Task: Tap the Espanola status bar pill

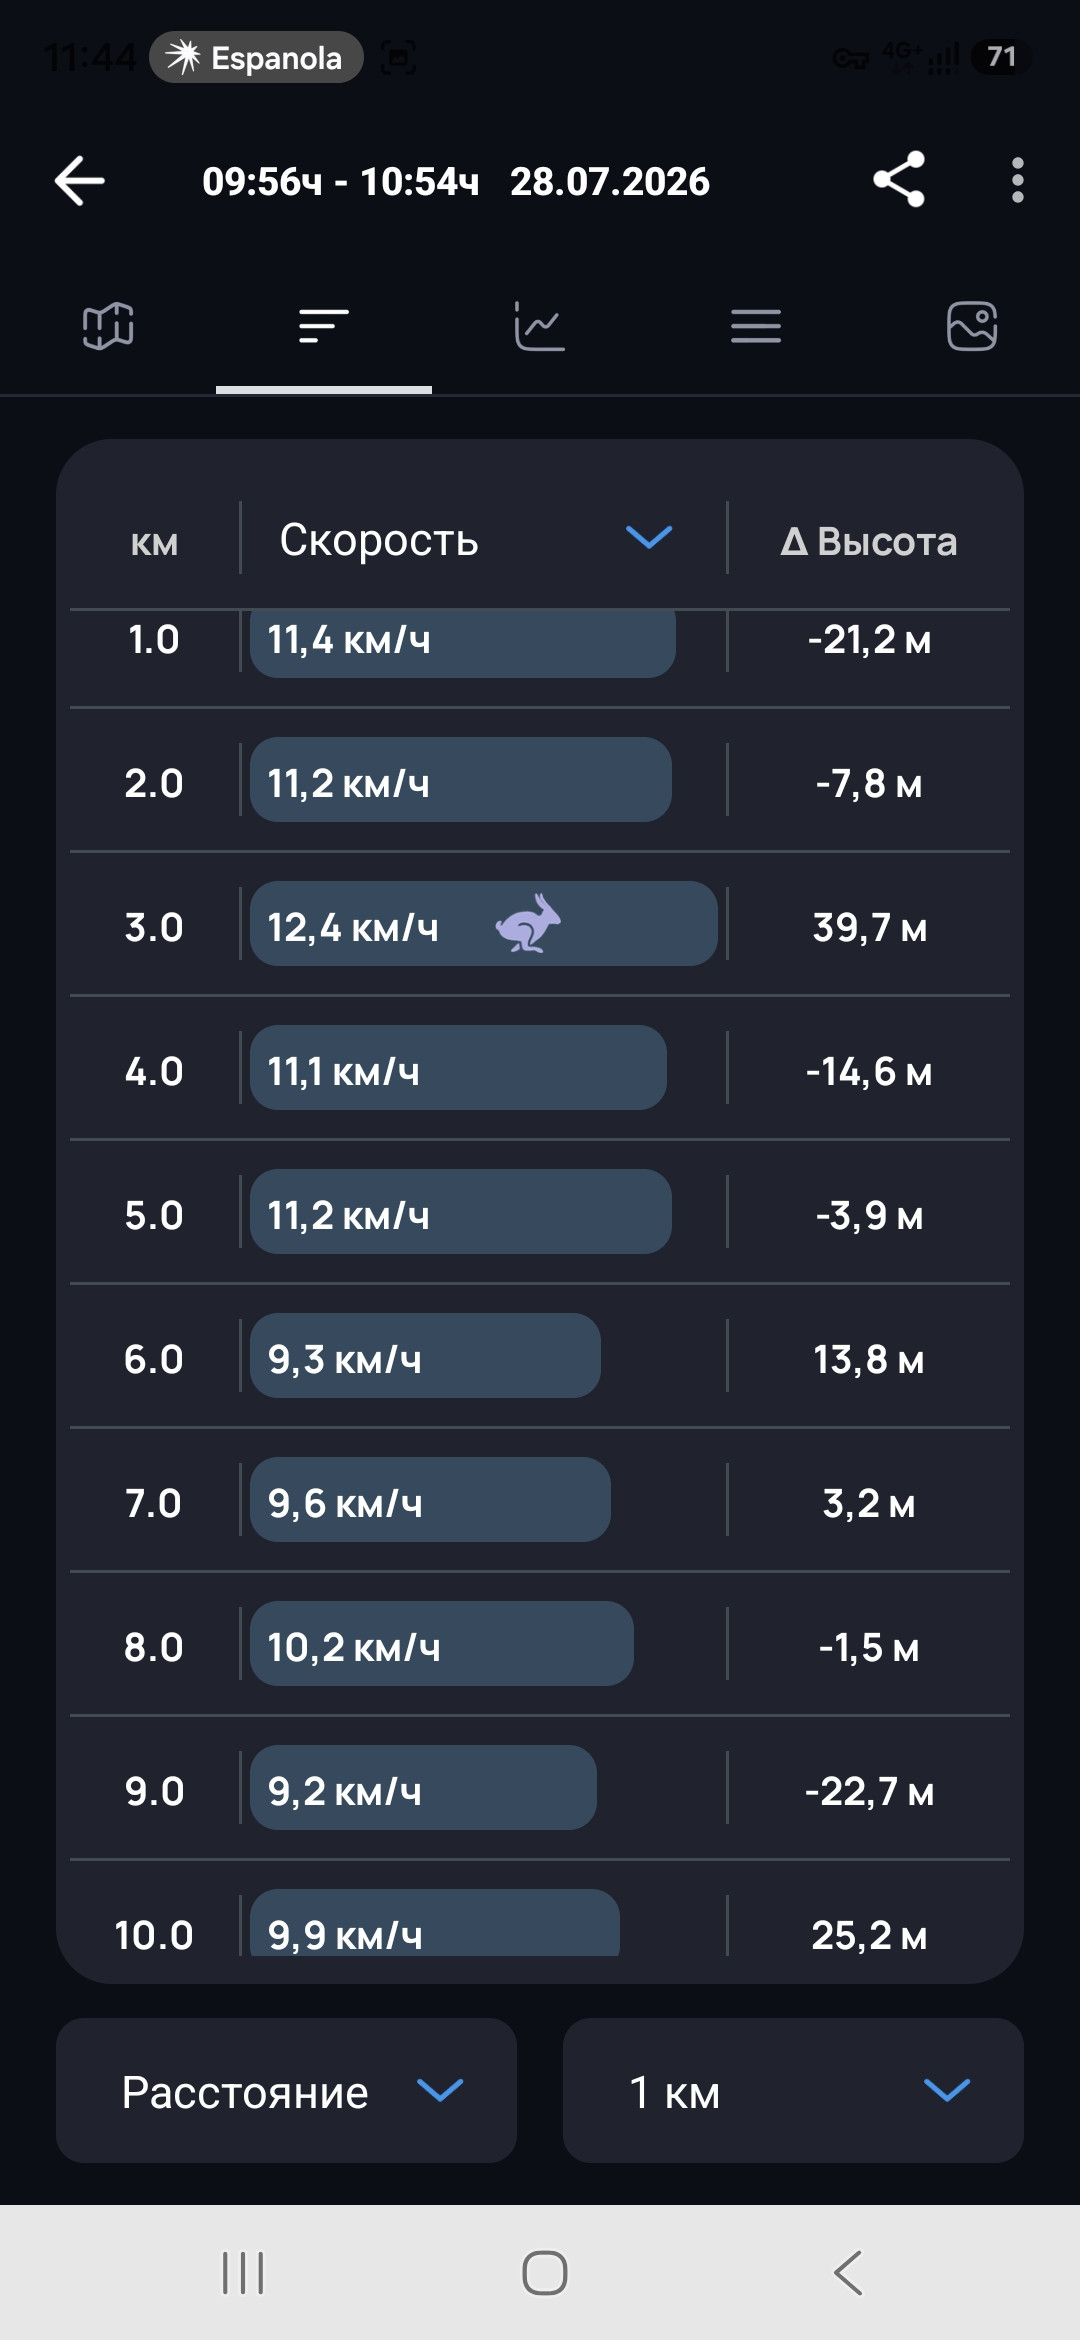Action: pos(256,57)
